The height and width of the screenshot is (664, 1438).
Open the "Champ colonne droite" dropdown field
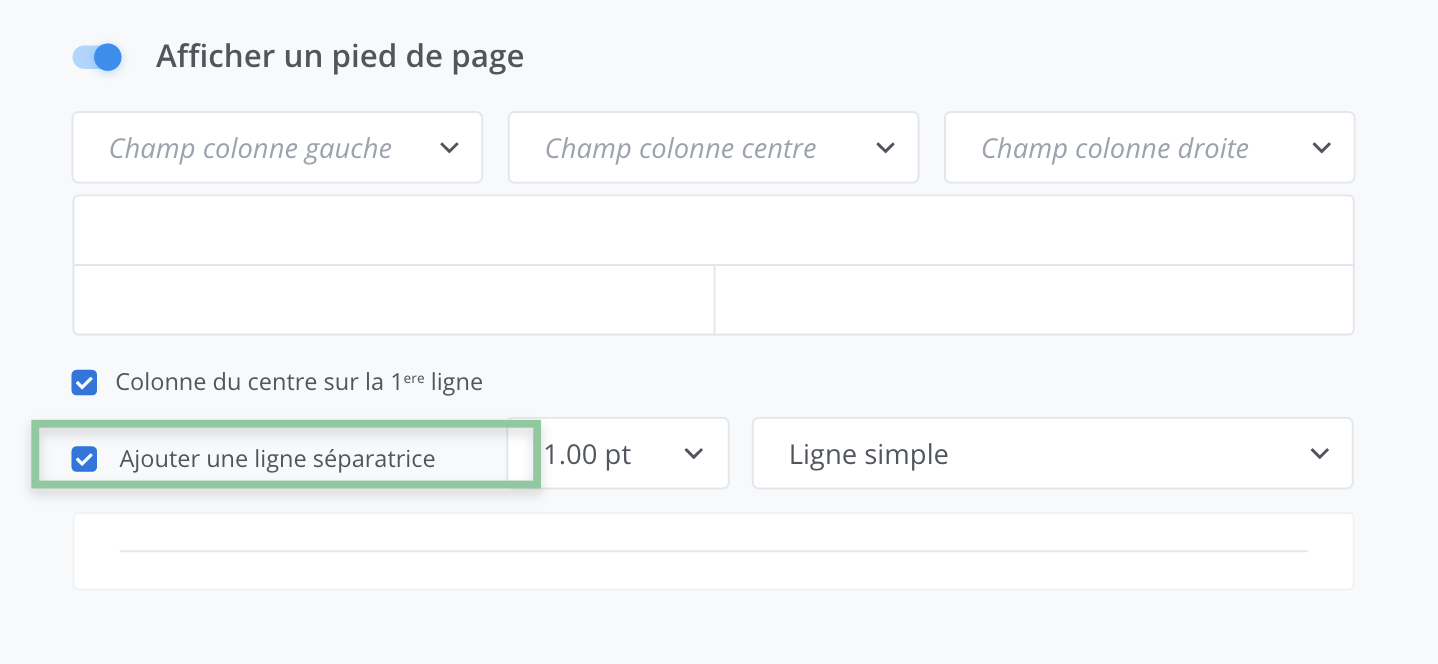[1115, 148]
